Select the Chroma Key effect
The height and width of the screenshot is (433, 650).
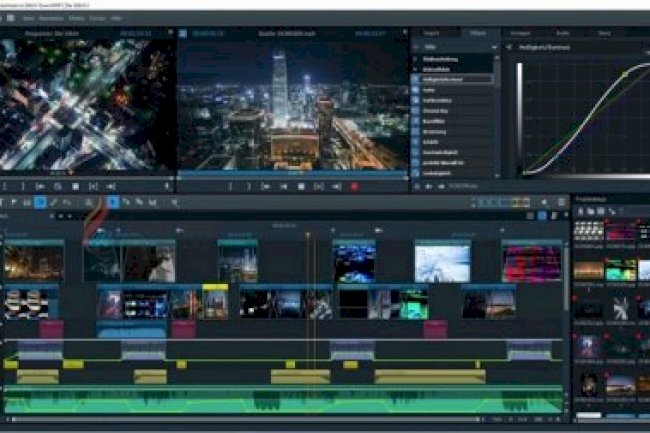click(x=452, y=111)
